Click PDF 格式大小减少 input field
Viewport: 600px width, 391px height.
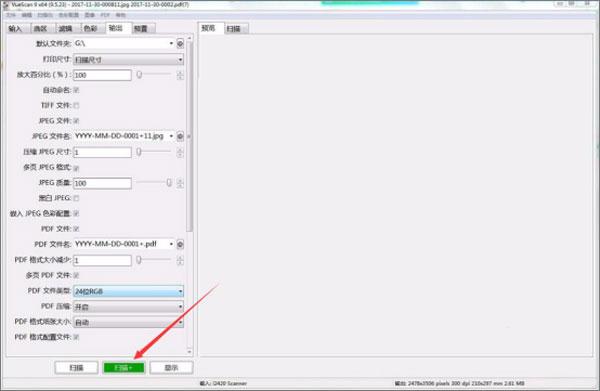point(102,261)
